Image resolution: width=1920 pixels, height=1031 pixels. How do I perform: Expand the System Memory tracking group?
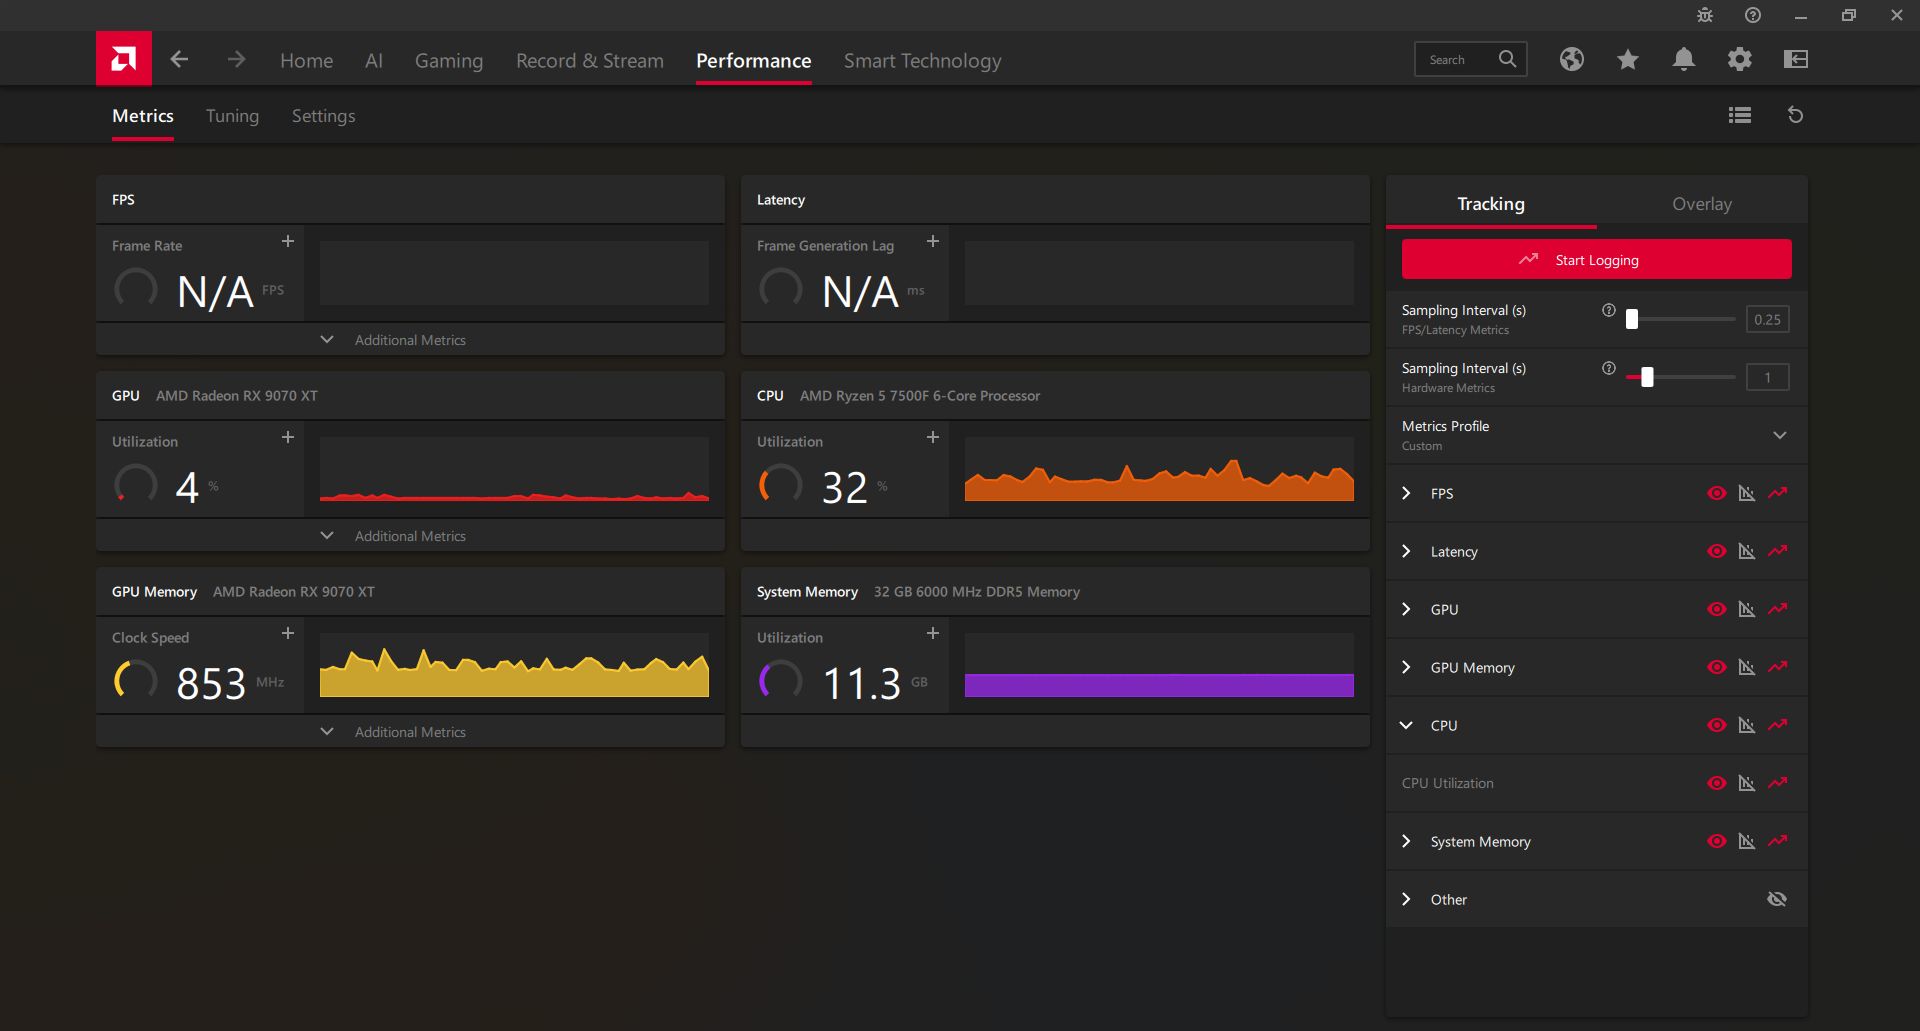[x=1407, y=841]
